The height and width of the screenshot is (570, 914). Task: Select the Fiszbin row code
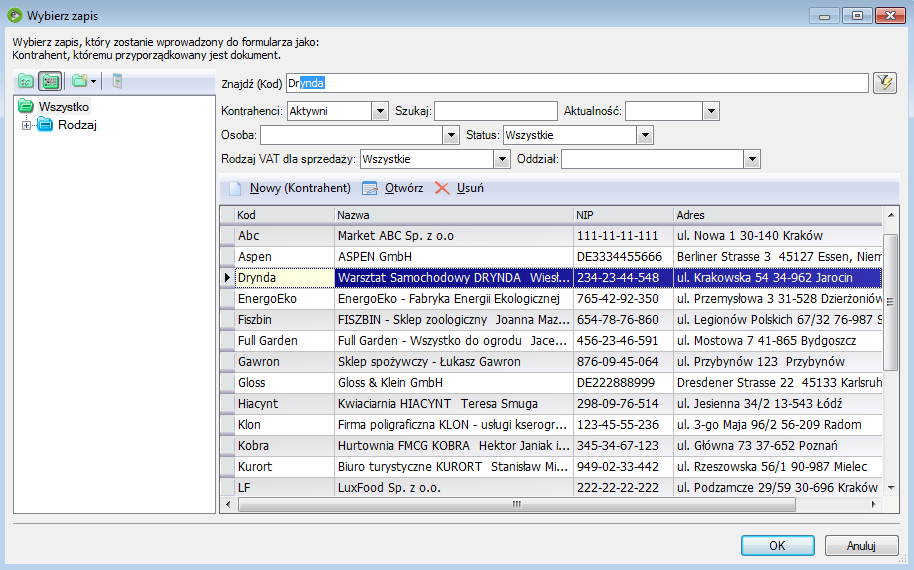pyautogui.click(x=284, y=319)
